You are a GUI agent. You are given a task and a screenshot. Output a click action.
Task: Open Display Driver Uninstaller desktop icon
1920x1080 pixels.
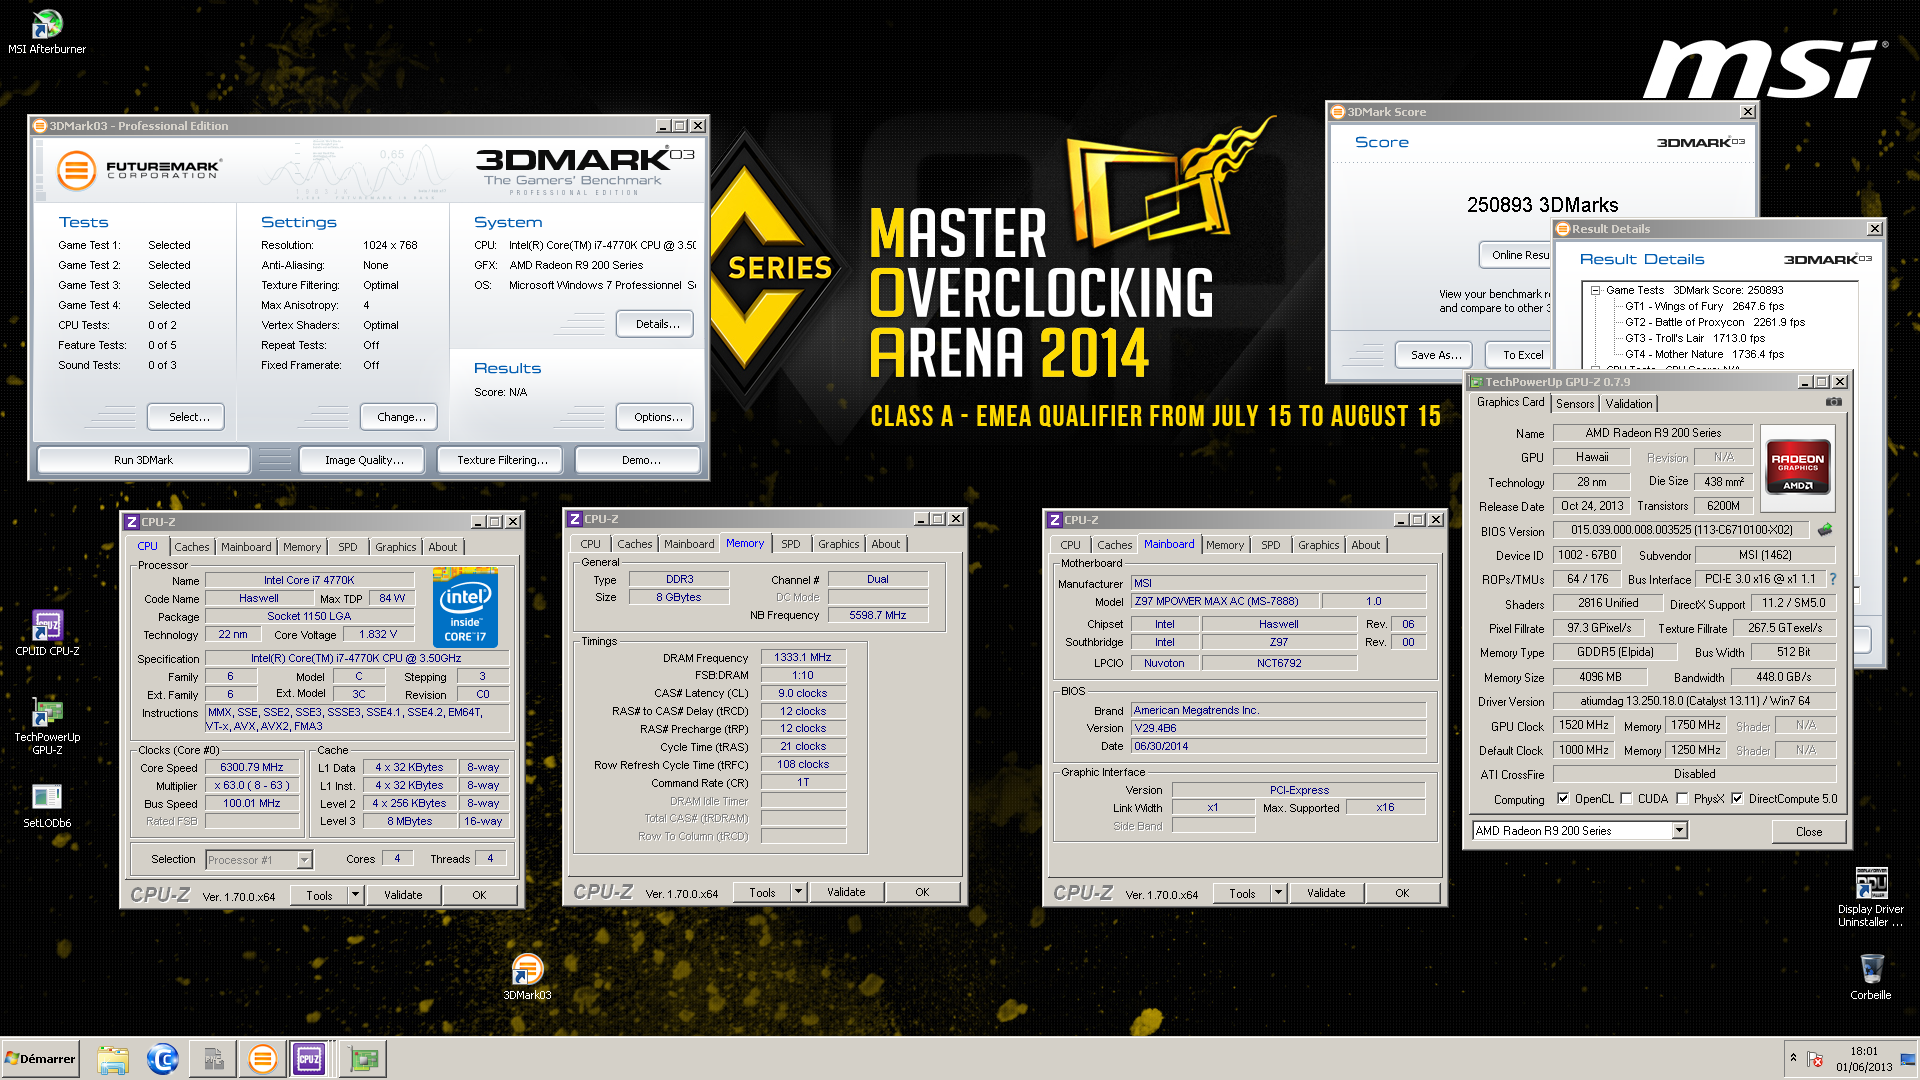(x=1870, y=897)
